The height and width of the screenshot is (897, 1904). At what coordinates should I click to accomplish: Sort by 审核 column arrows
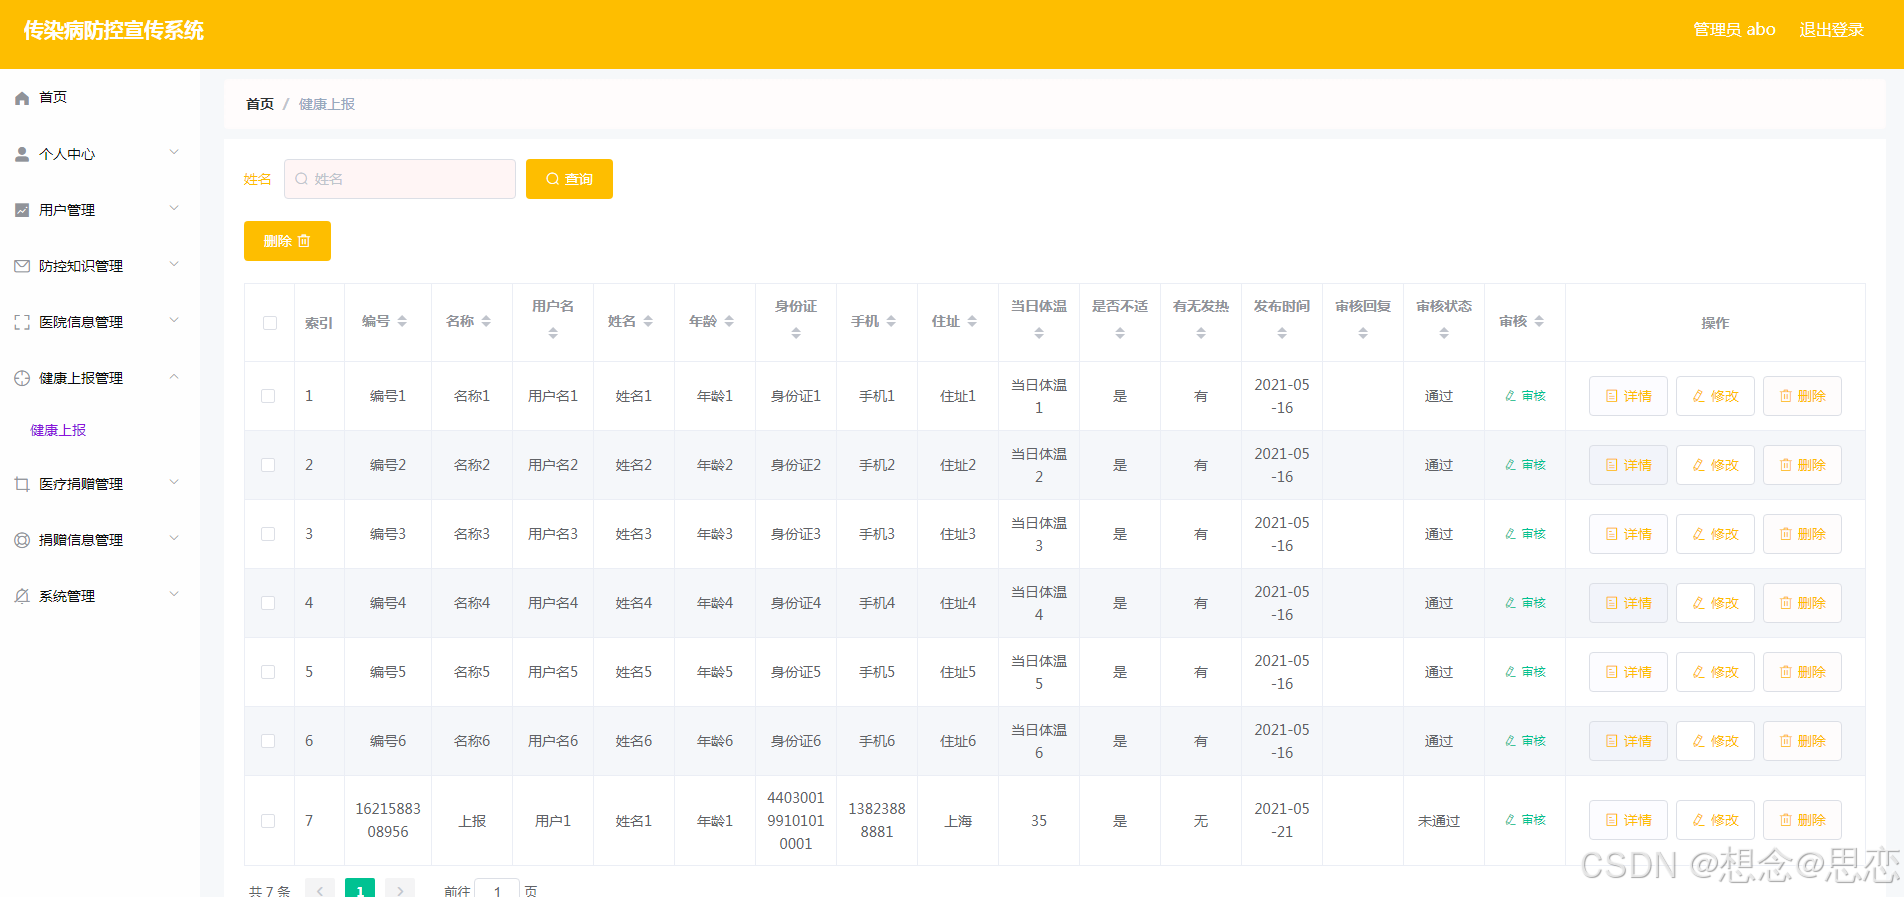(1539, 321)
